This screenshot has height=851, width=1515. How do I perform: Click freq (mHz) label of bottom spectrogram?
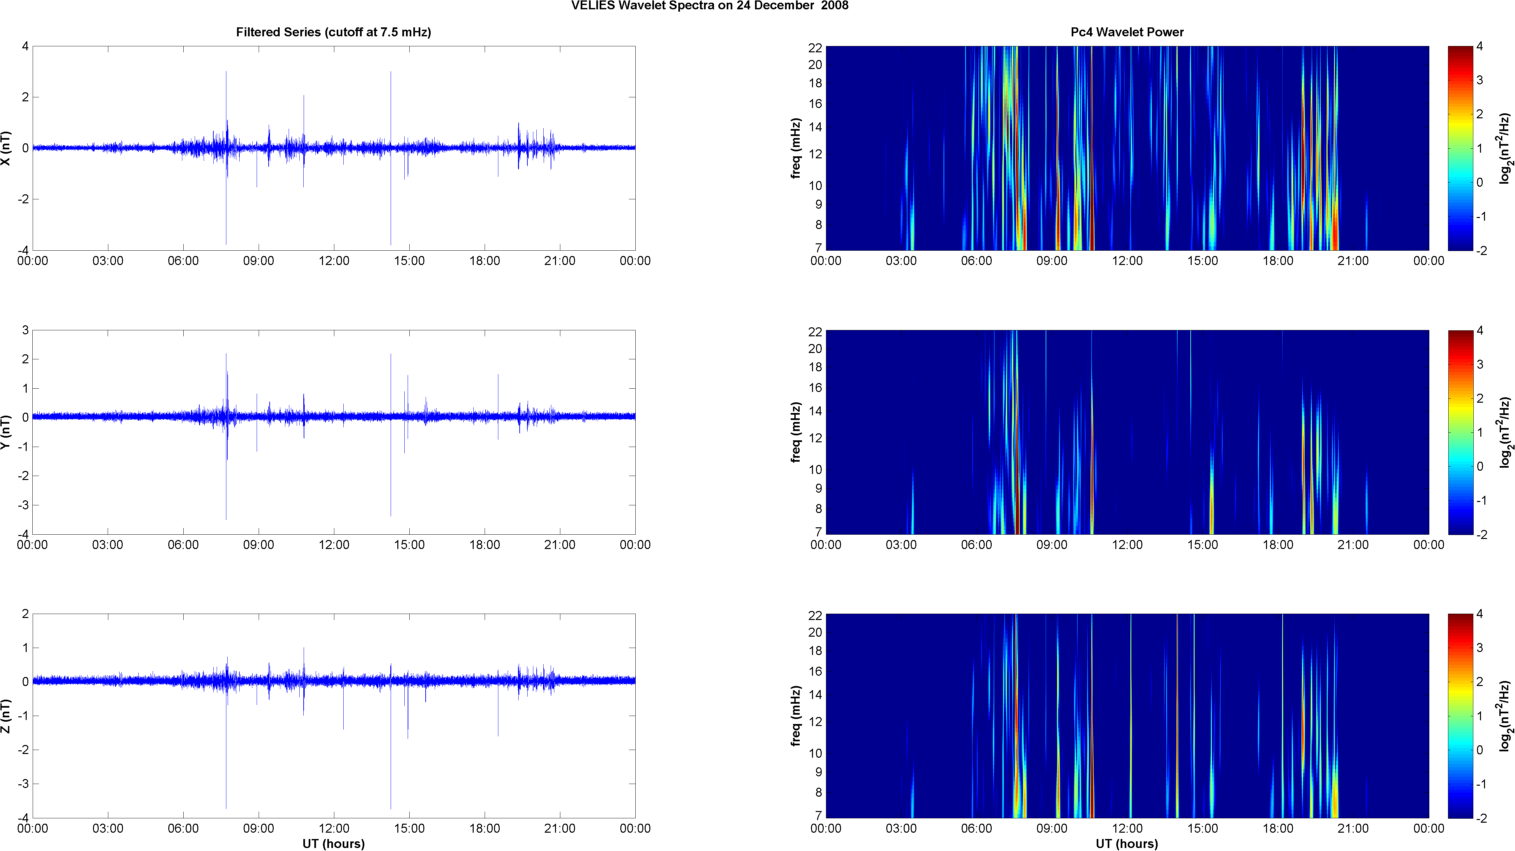point(796,716)
